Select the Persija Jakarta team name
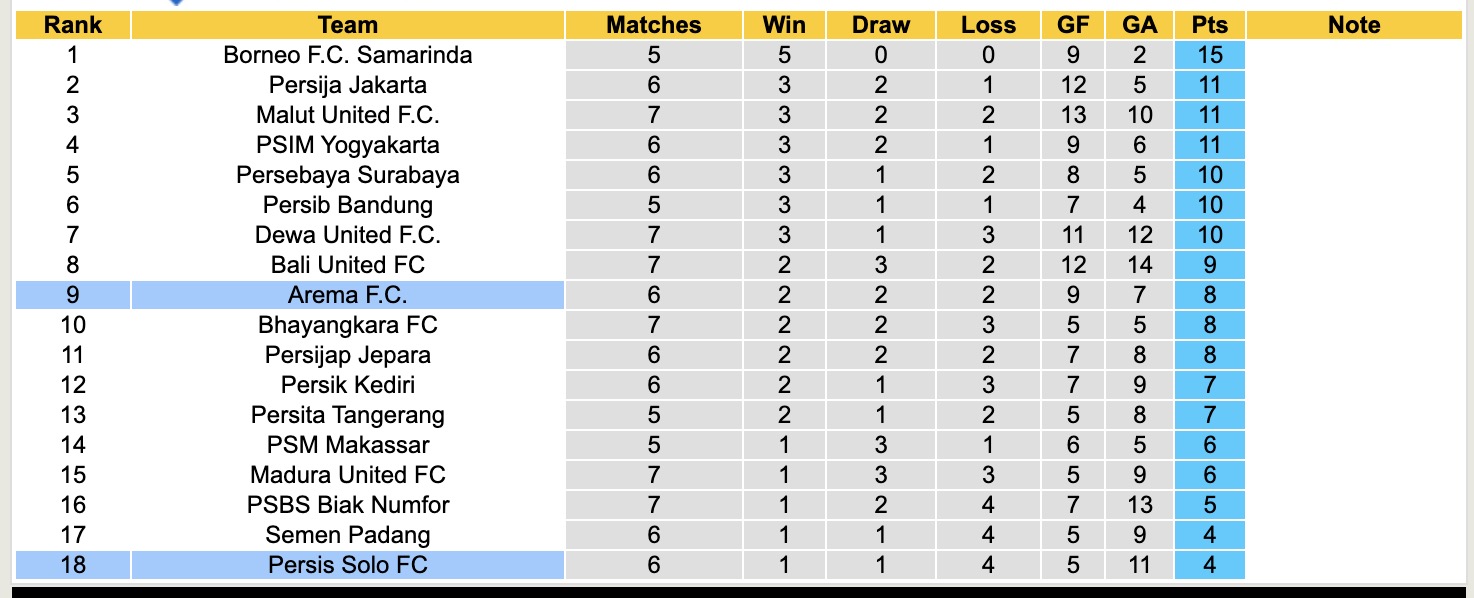Image resolution: width=1474 pixels, height=598 pixels. (x=348, y=85)
